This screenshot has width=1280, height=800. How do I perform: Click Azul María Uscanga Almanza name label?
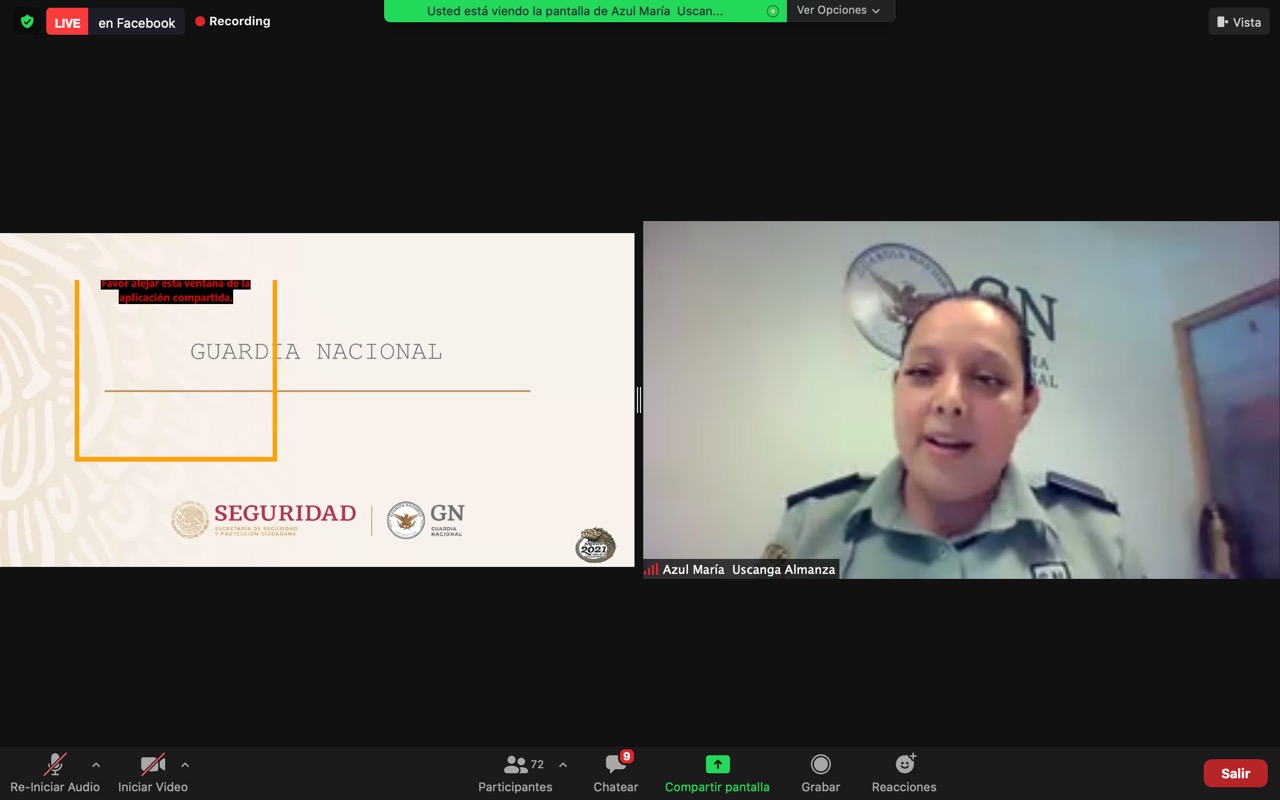(749, 569)
